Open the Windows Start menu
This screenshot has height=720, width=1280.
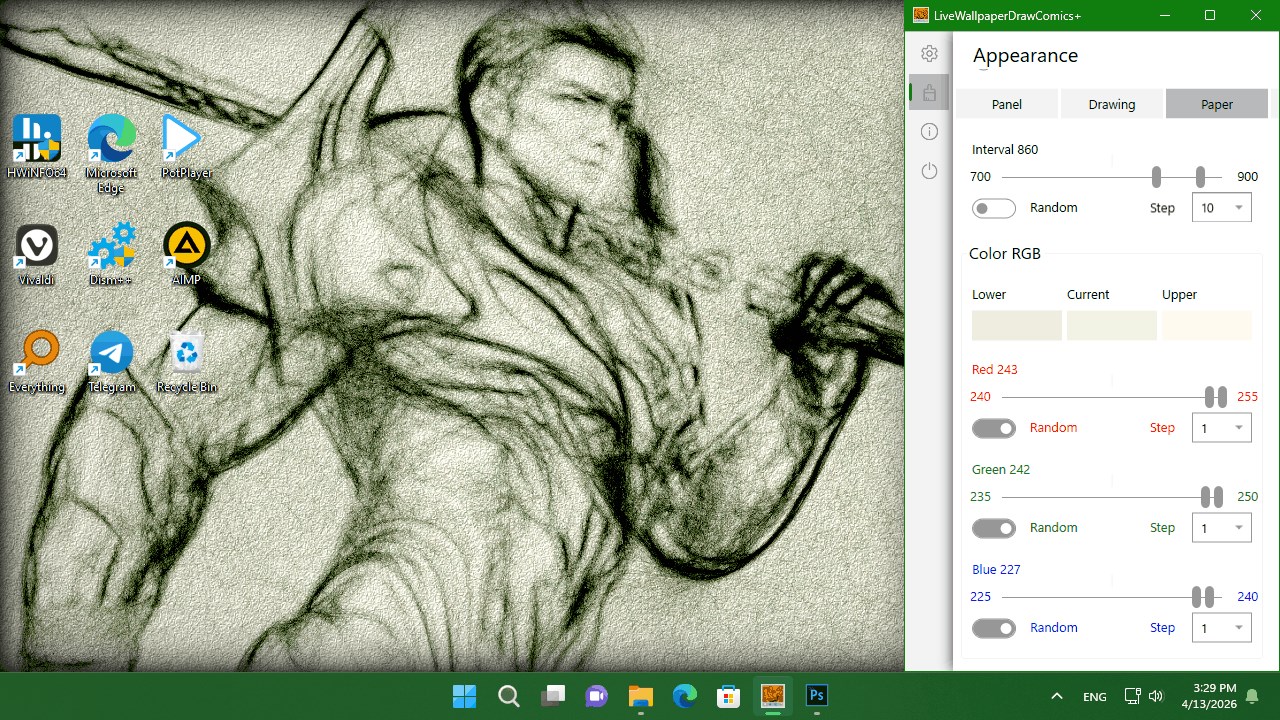click(x=465, y=696)
